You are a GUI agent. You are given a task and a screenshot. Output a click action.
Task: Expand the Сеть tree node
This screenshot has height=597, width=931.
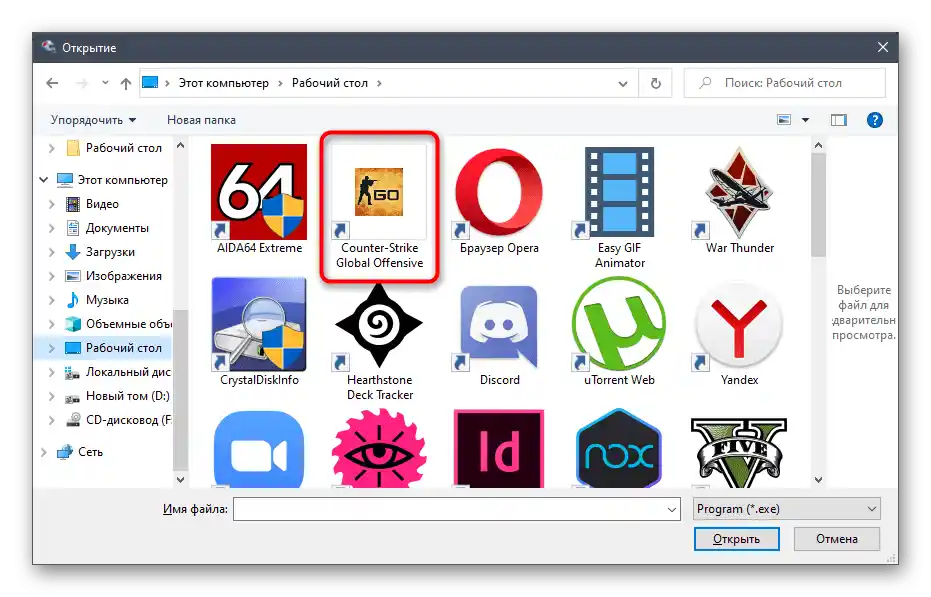tap(43, 452)
